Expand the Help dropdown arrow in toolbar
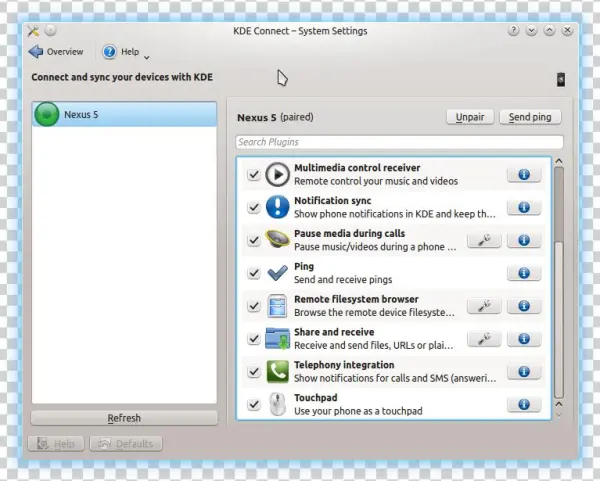 147,56
